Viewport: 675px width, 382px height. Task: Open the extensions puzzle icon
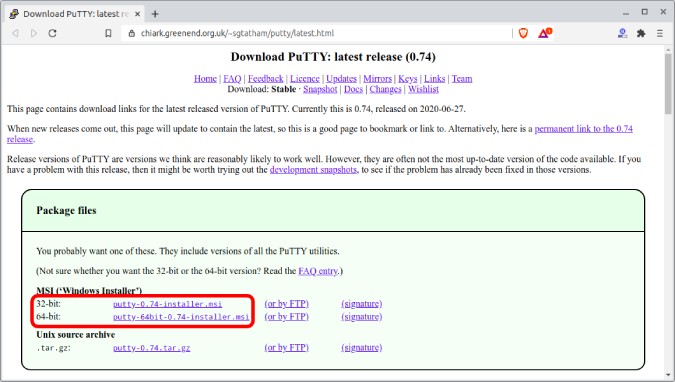(641, 33)
